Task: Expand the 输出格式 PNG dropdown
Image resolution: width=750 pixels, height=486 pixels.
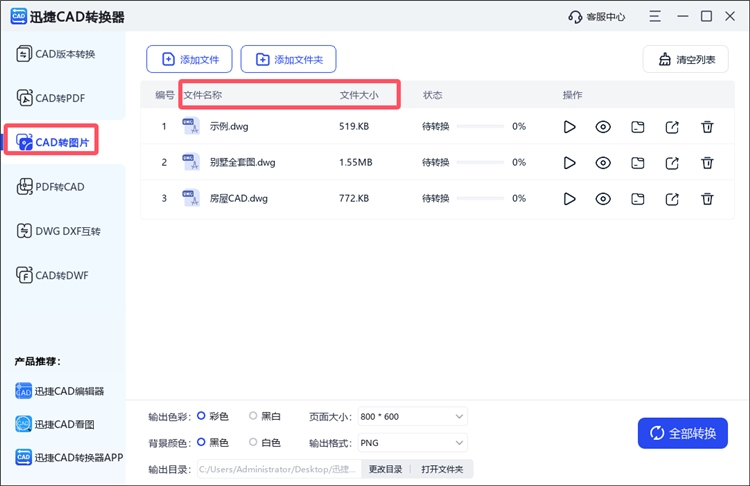Action: [410, 442]
